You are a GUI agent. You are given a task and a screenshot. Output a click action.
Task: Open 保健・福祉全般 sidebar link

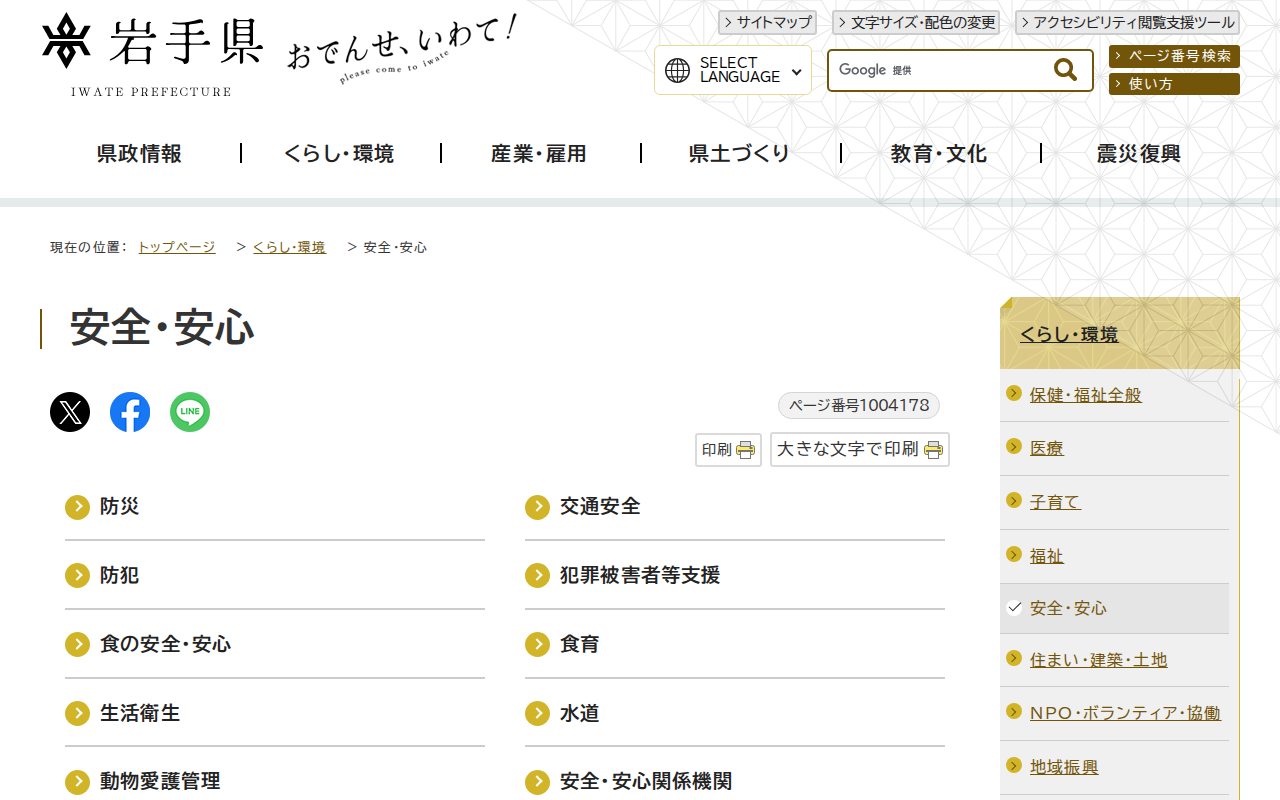pos(1086,395)
